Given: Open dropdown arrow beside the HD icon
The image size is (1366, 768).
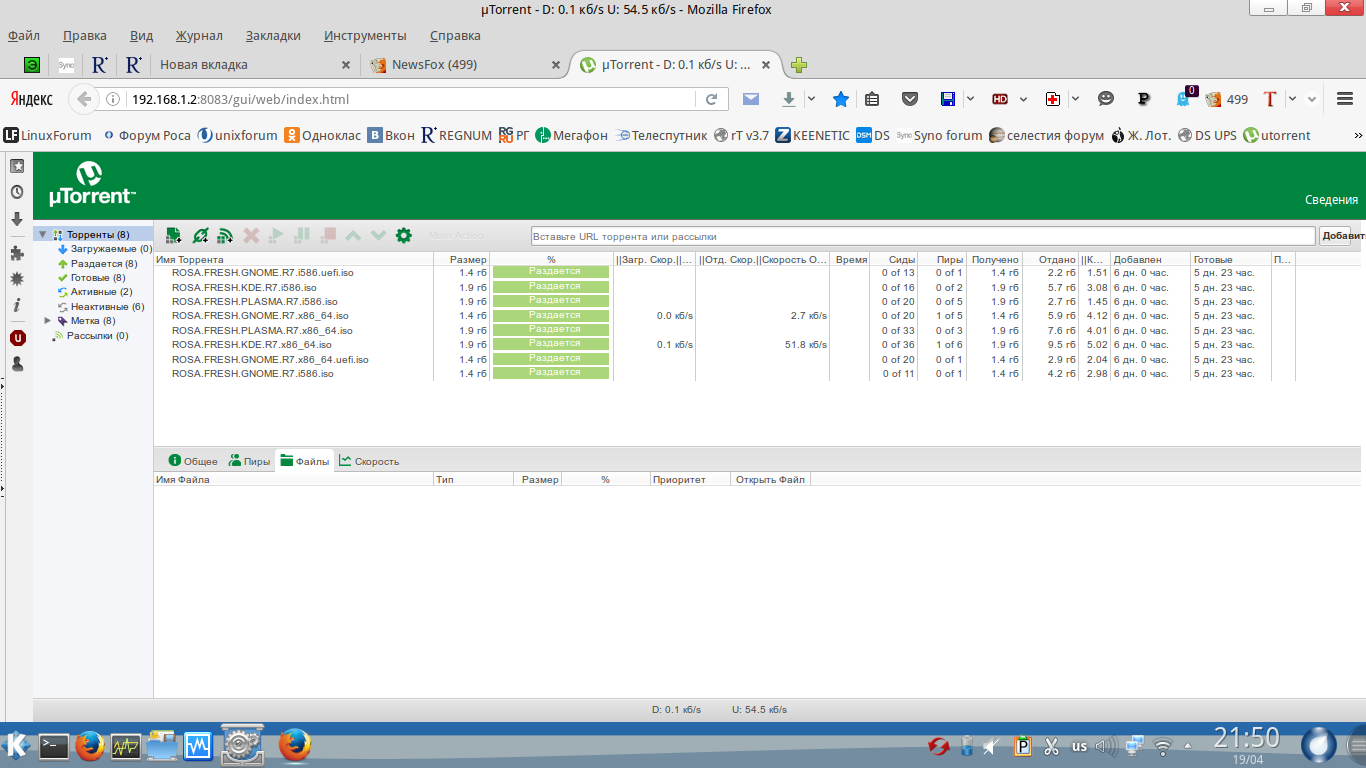Looking at the screenshot, I should click(x=1023, y=99).
